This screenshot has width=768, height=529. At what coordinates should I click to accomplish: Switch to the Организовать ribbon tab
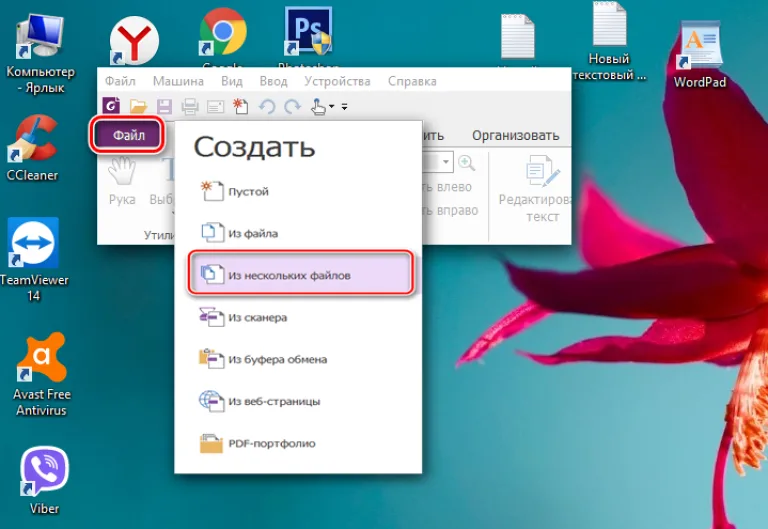pyautogui.click(x=515, y=135)
